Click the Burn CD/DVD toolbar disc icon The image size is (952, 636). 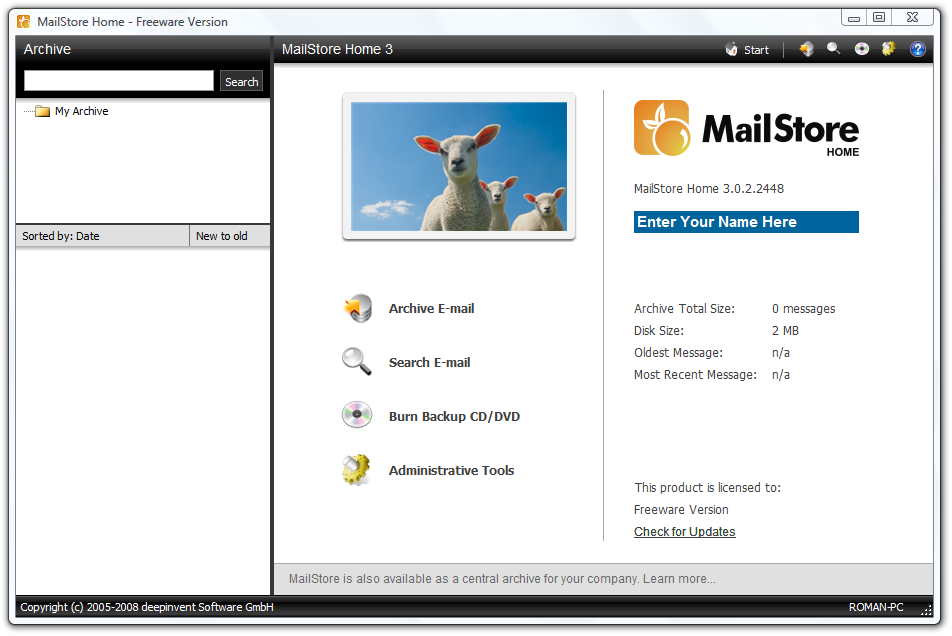click(x=862, y=49)
